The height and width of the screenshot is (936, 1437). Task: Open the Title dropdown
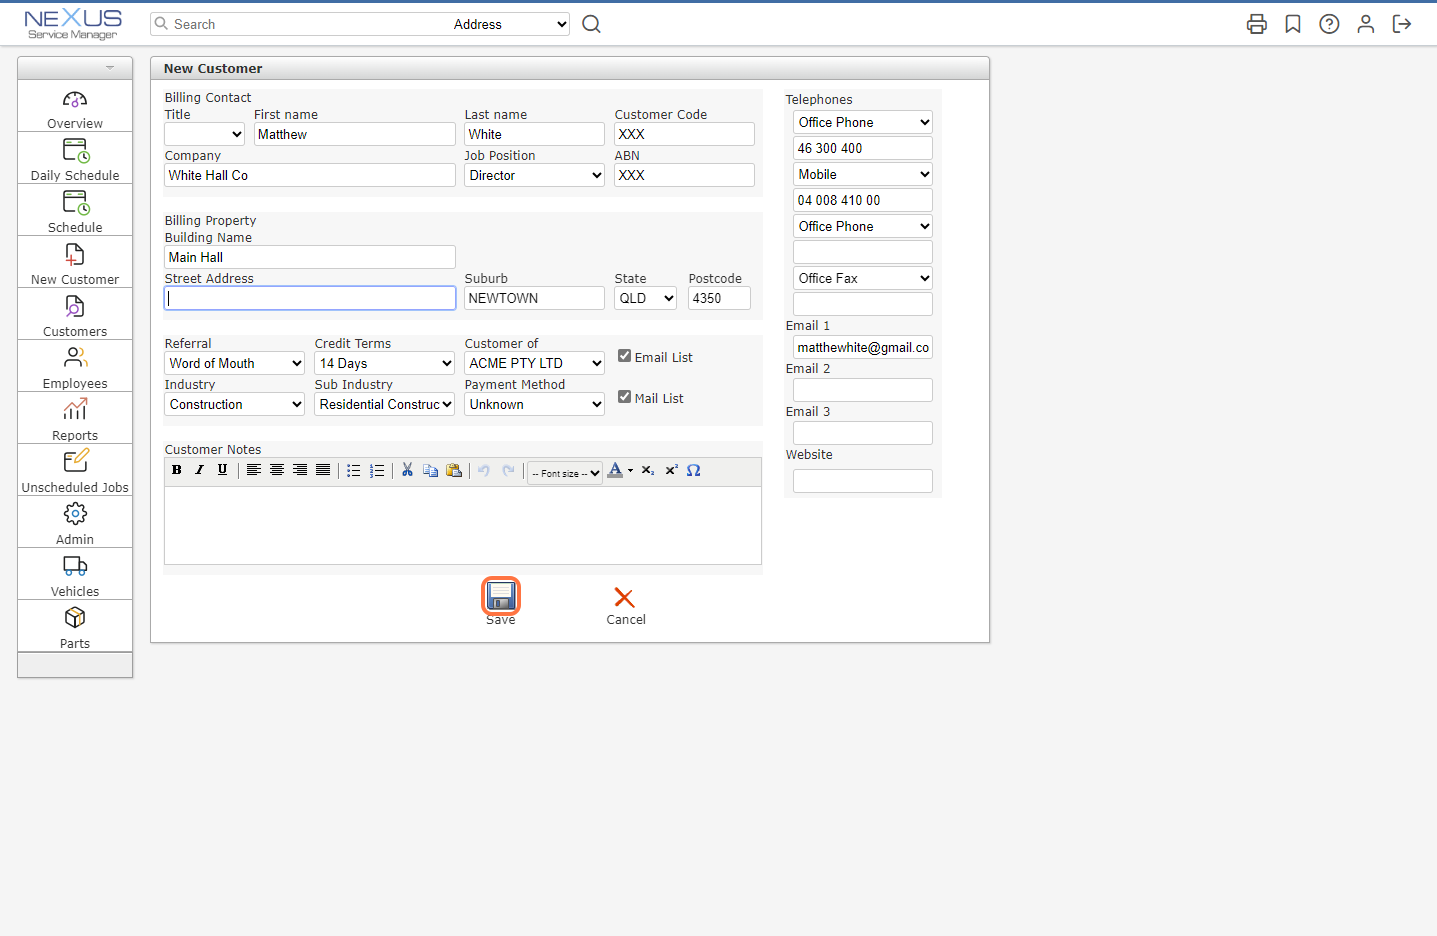click(204, 134)
